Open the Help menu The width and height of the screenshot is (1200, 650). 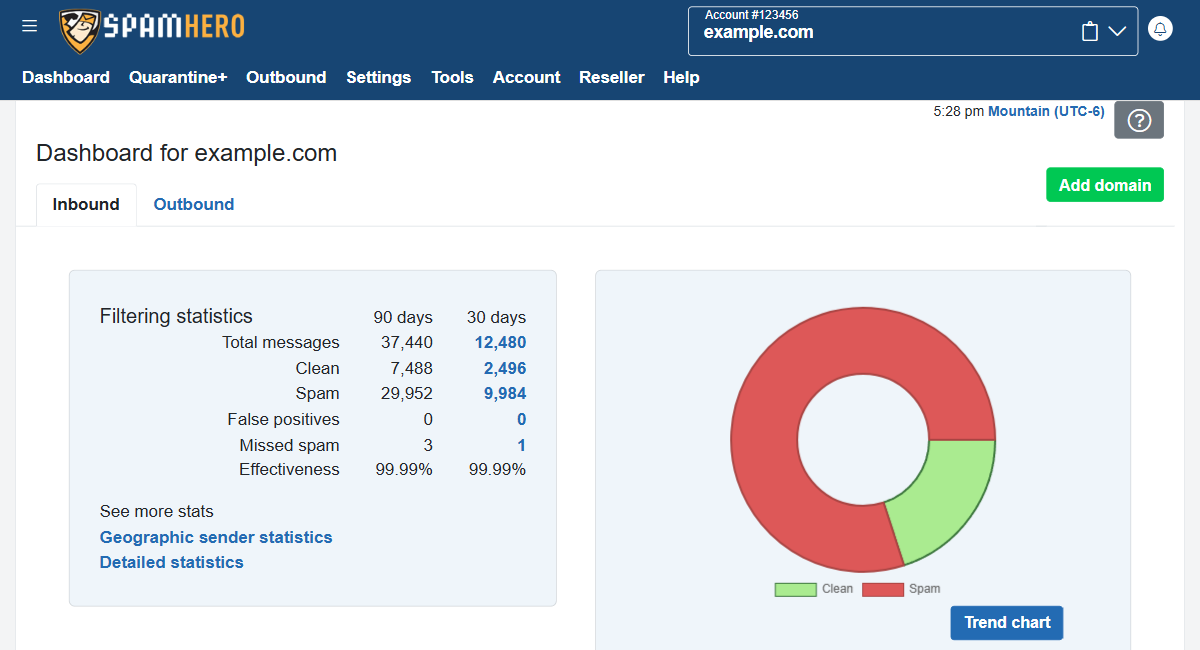[x=681, y=77]
